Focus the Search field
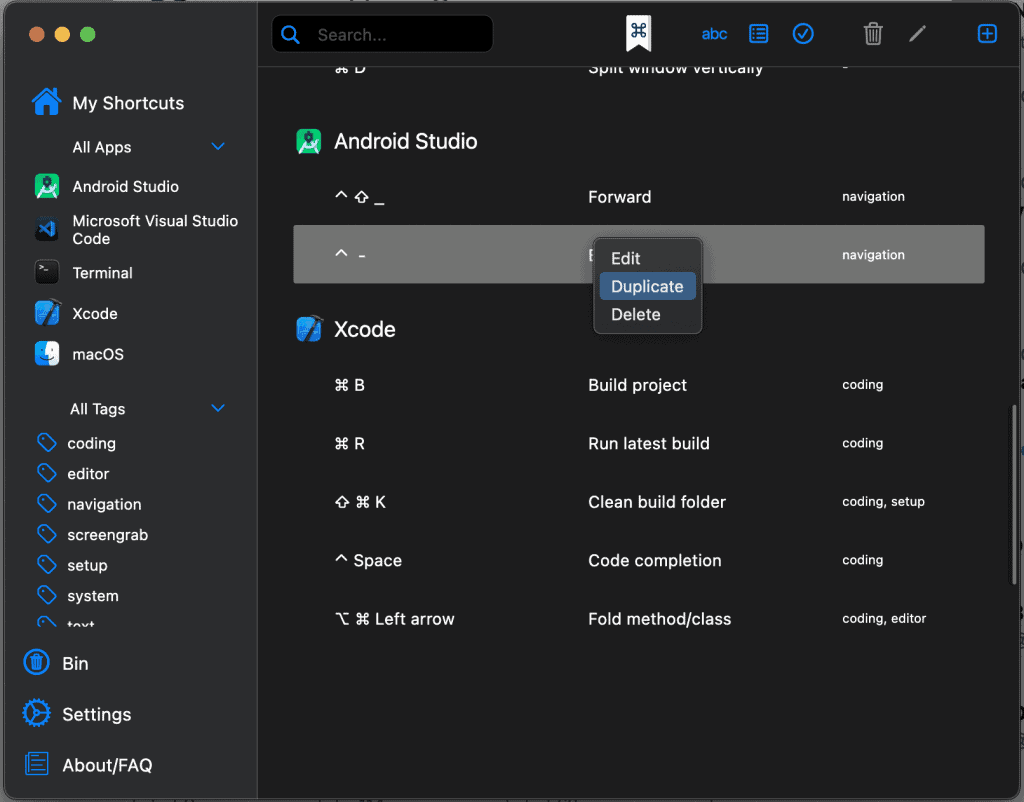Viewport: 1024px width, 802px height. pos(382,35)
